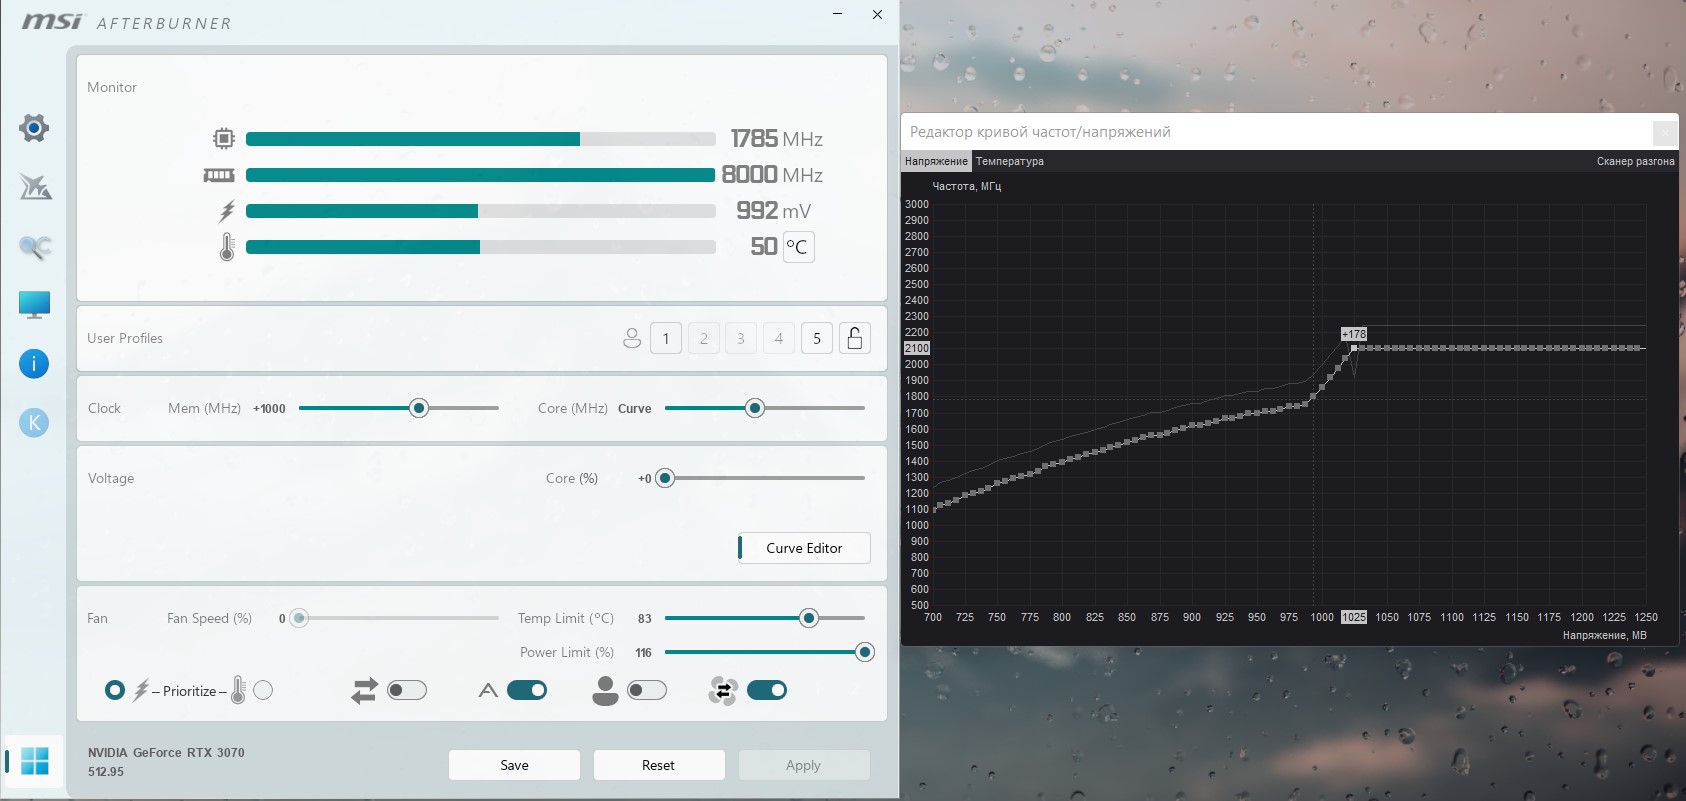Click the highlighted 1025 voltage axis label

point(1353,617)
